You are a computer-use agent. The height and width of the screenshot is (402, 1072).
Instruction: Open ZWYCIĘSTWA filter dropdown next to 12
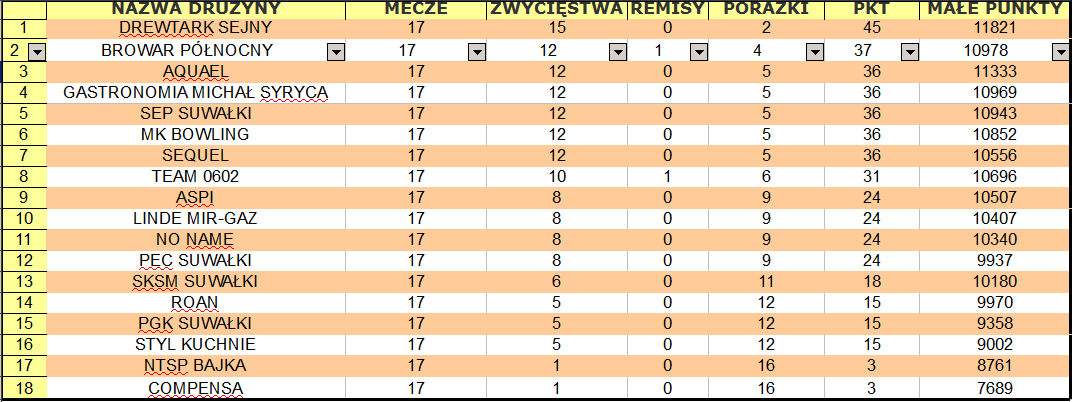coord(618,51)
